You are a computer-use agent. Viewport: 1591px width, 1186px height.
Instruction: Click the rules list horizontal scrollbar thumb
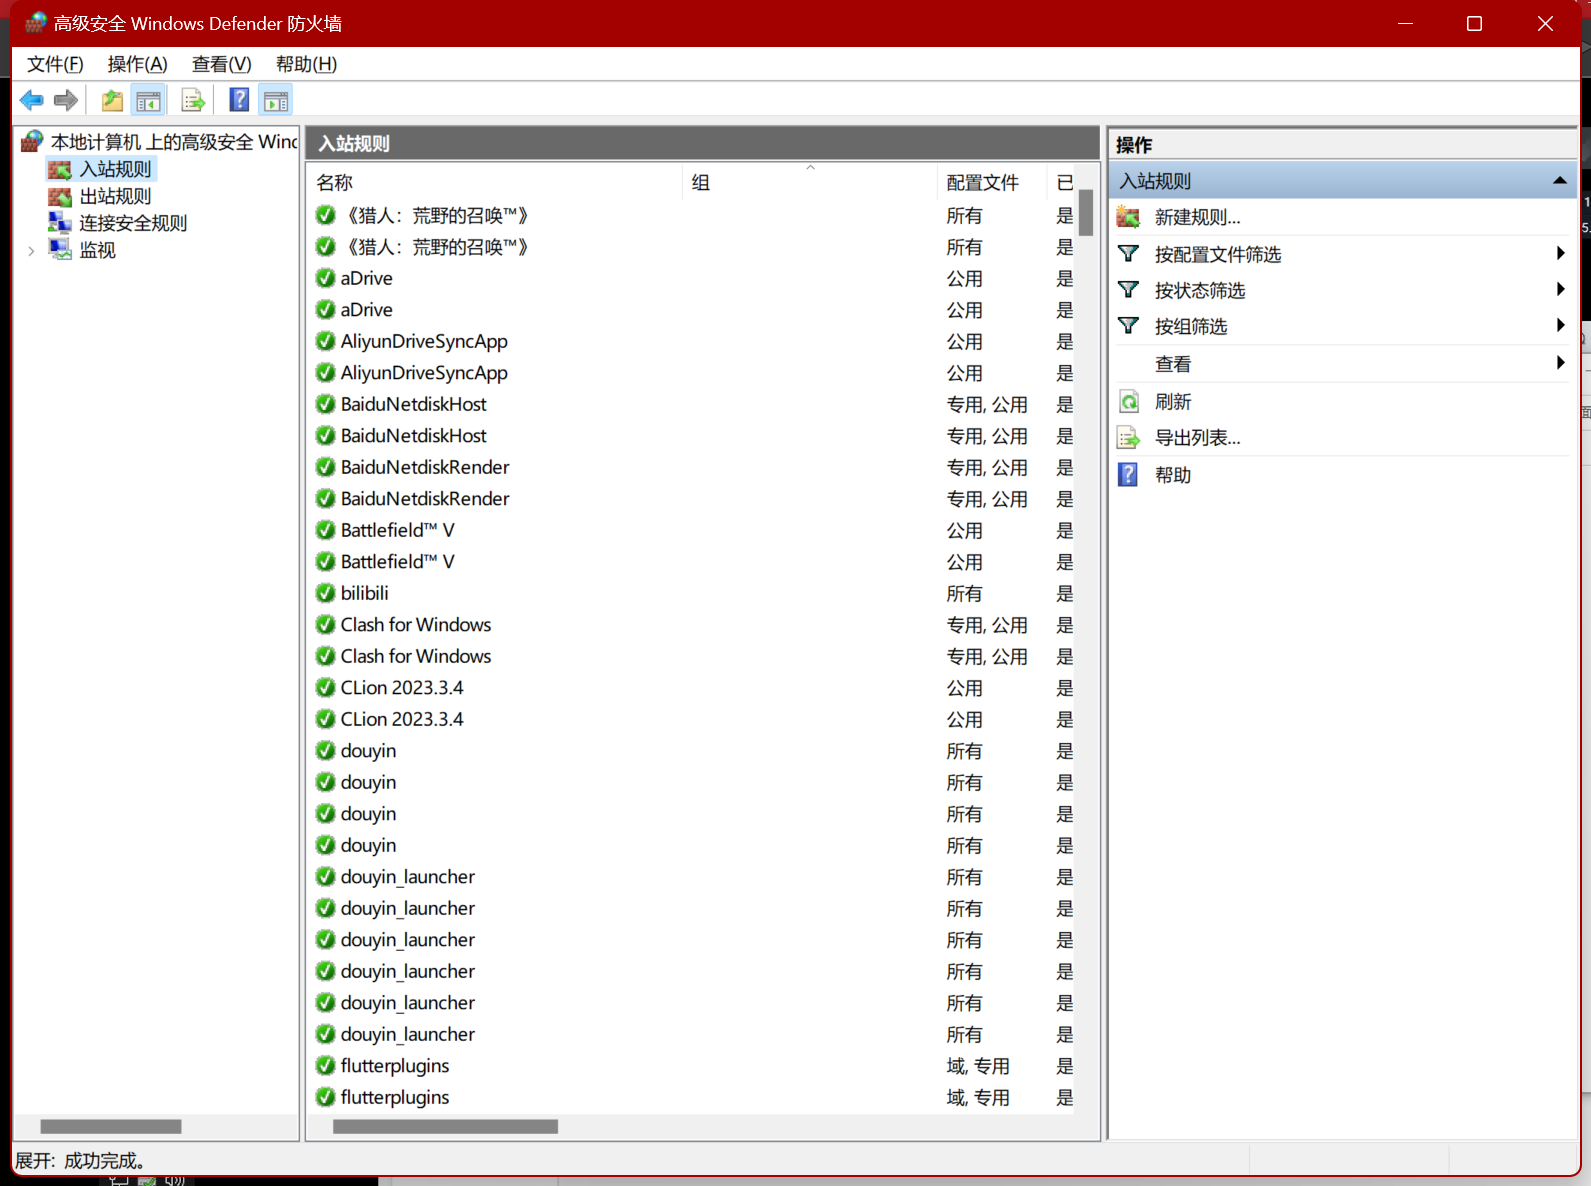coord(445,1127)
